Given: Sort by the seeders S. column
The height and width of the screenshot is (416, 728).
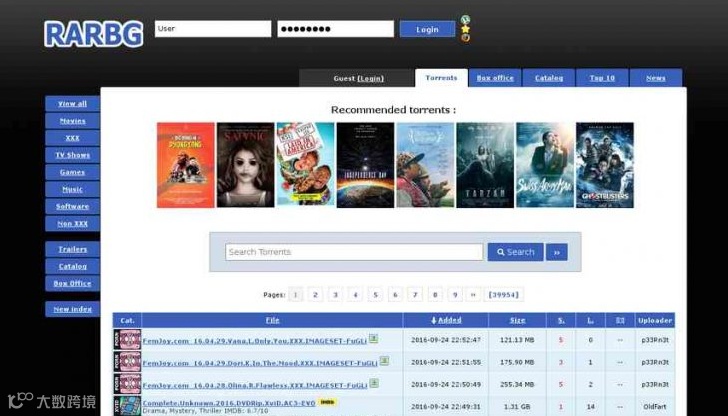Looking at the screenshot, I should point(561,320).
